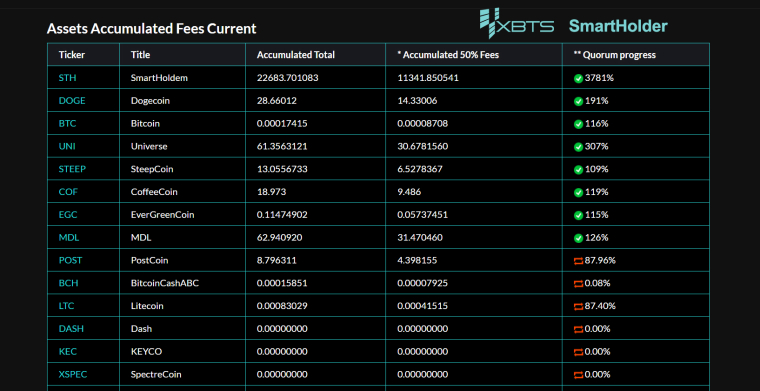Click the green check icon next to 119%
The height and width of the screenshot is (391, 760).
tap(578, 192)
